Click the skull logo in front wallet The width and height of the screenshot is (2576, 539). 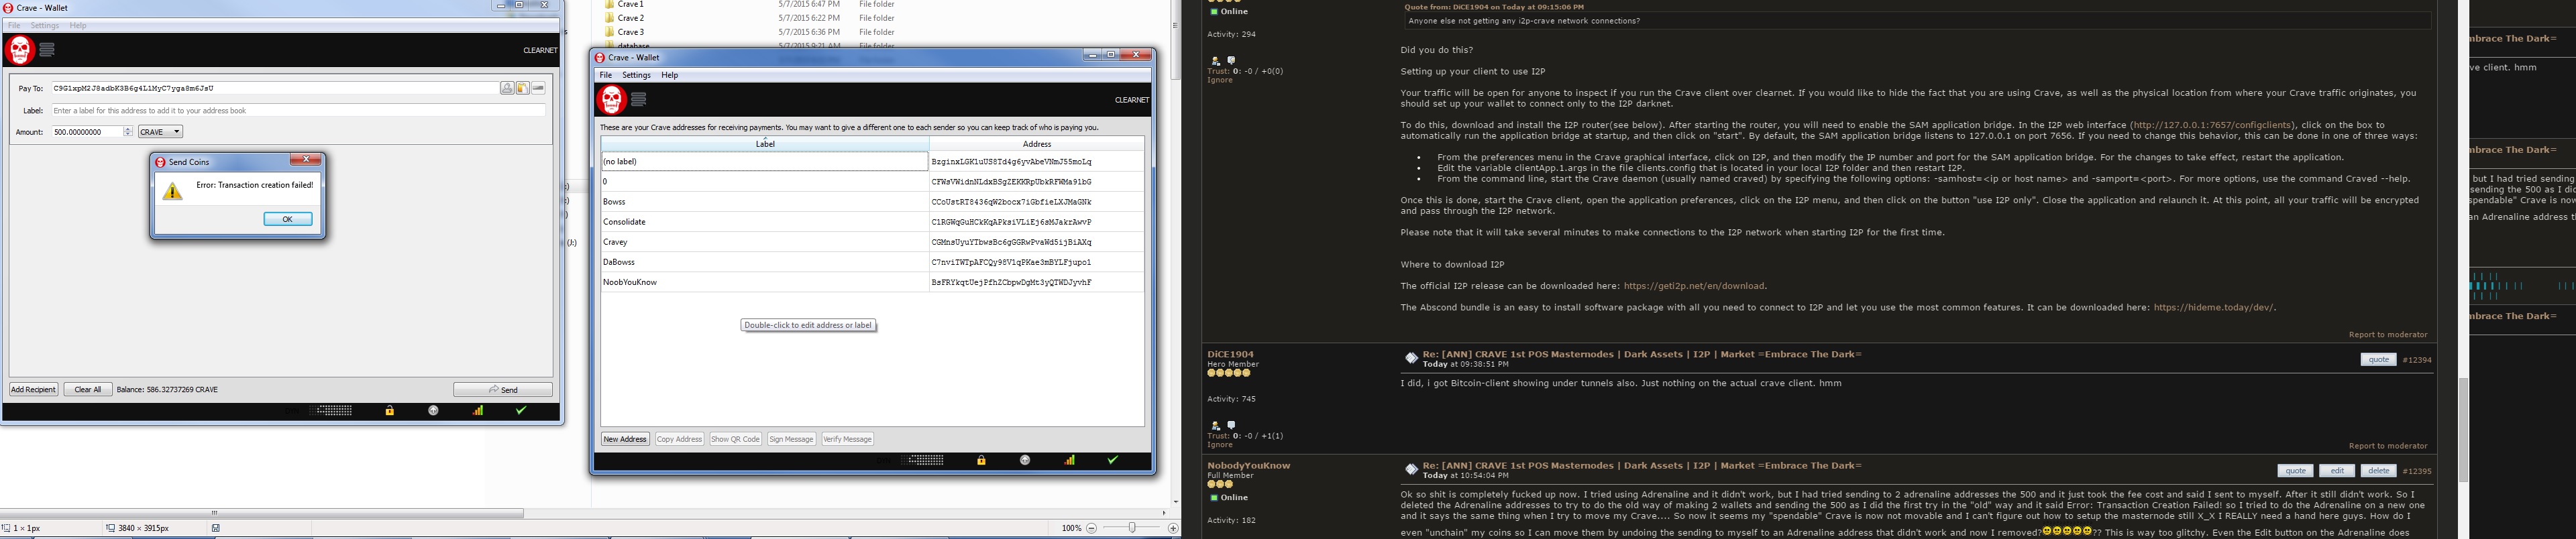612,100
